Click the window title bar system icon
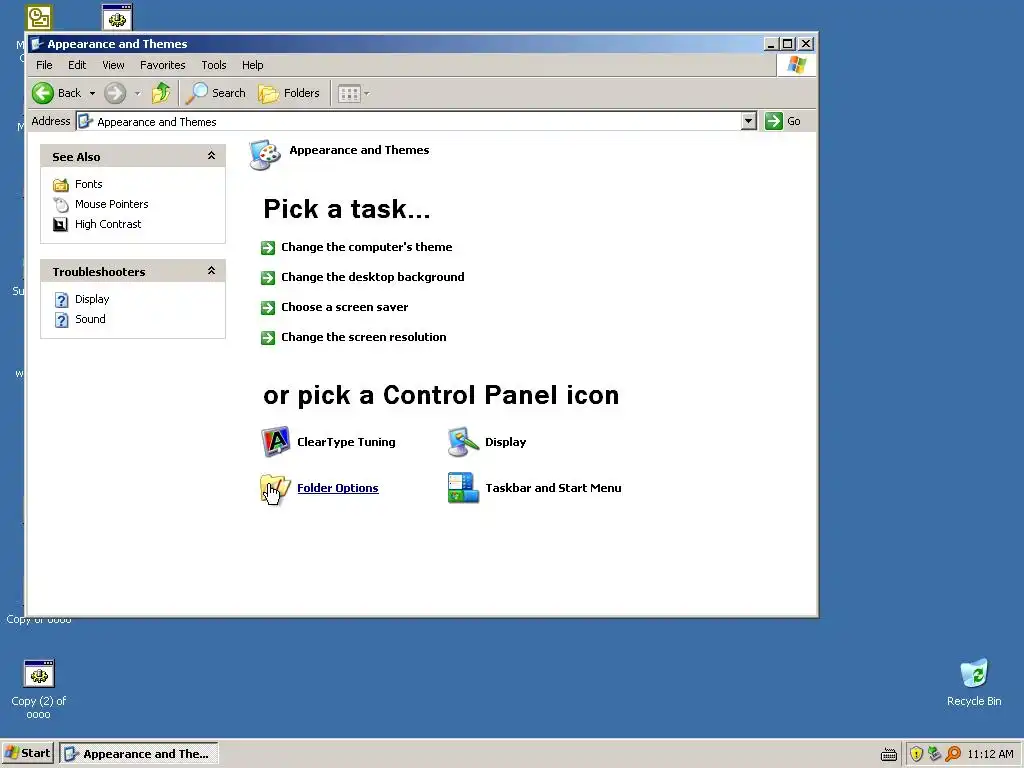Image resolution: width=1024 pixels, height=768 pixels. pos(37,44)
